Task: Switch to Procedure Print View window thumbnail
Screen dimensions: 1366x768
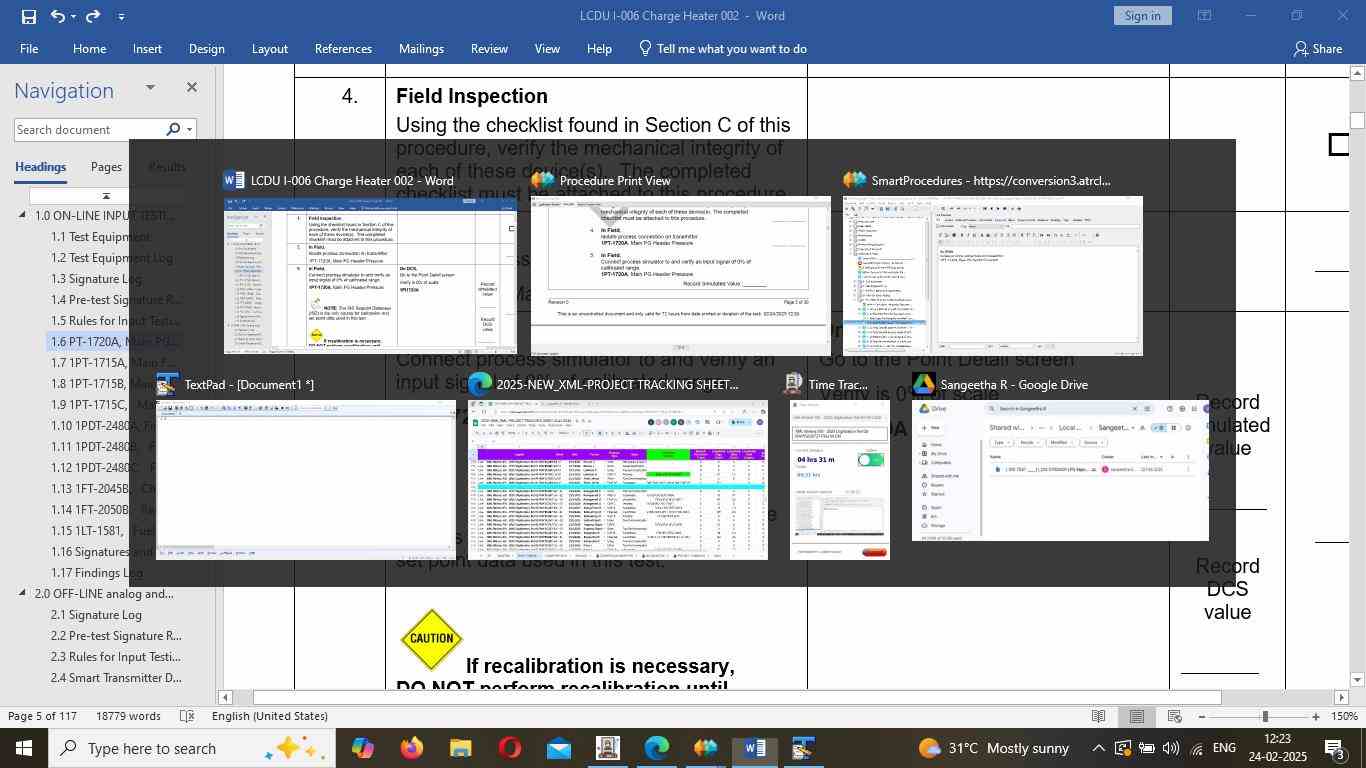Action: tap(680, 275)
